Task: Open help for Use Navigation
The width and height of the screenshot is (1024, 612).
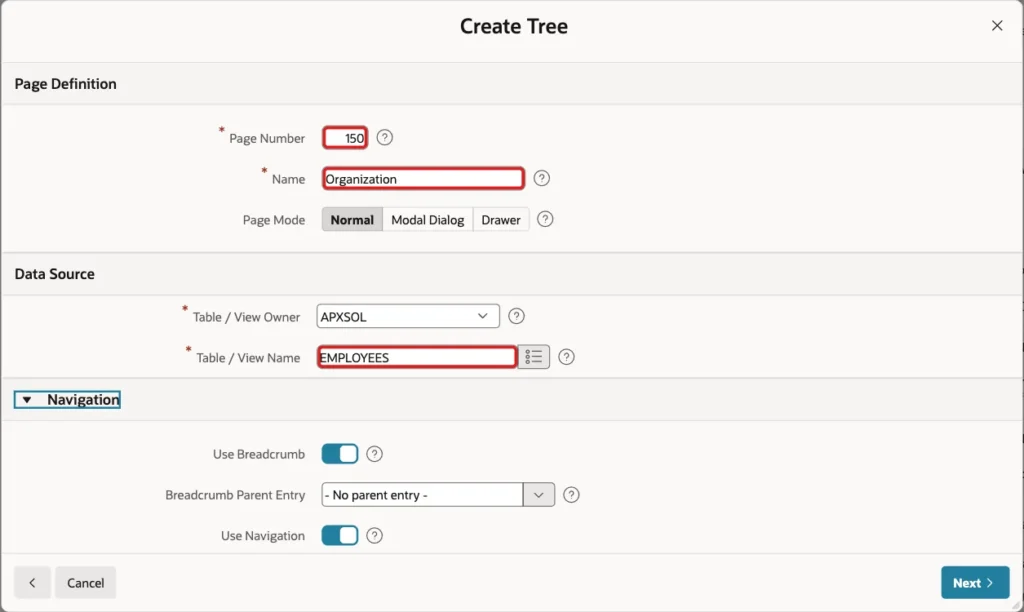Action: click(x=374, y=536)
